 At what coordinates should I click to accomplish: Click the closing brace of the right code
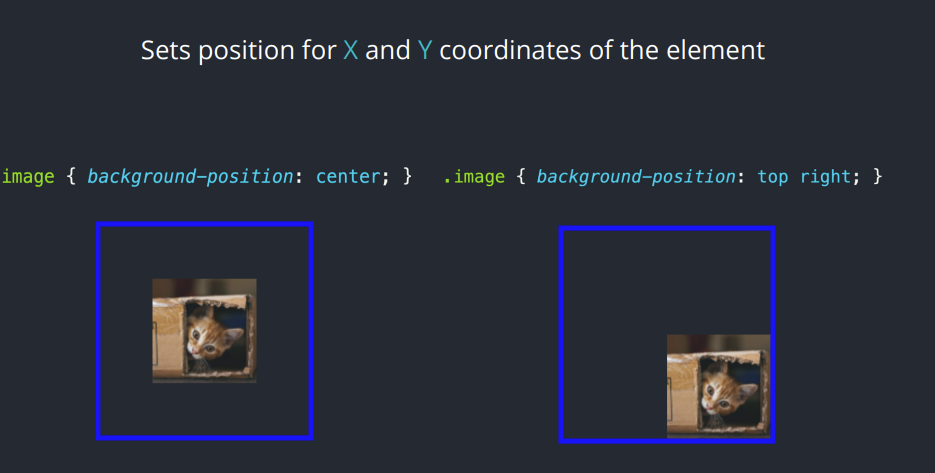click(x=877, y=177)
